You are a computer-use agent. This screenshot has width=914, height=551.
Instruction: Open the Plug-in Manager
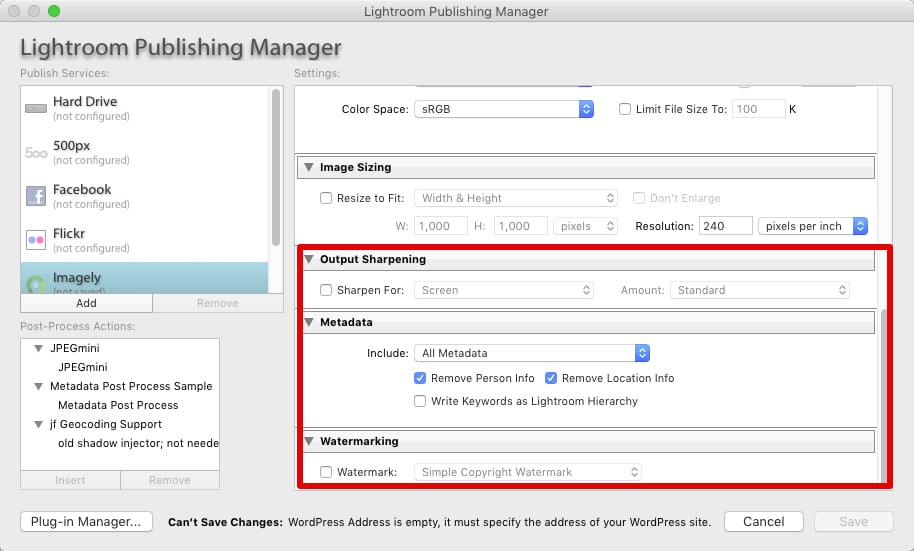86,522
